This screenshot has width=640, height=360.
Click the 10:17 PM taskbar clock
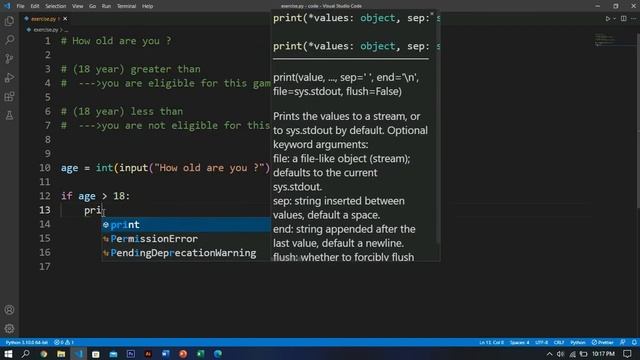(603, 354)
